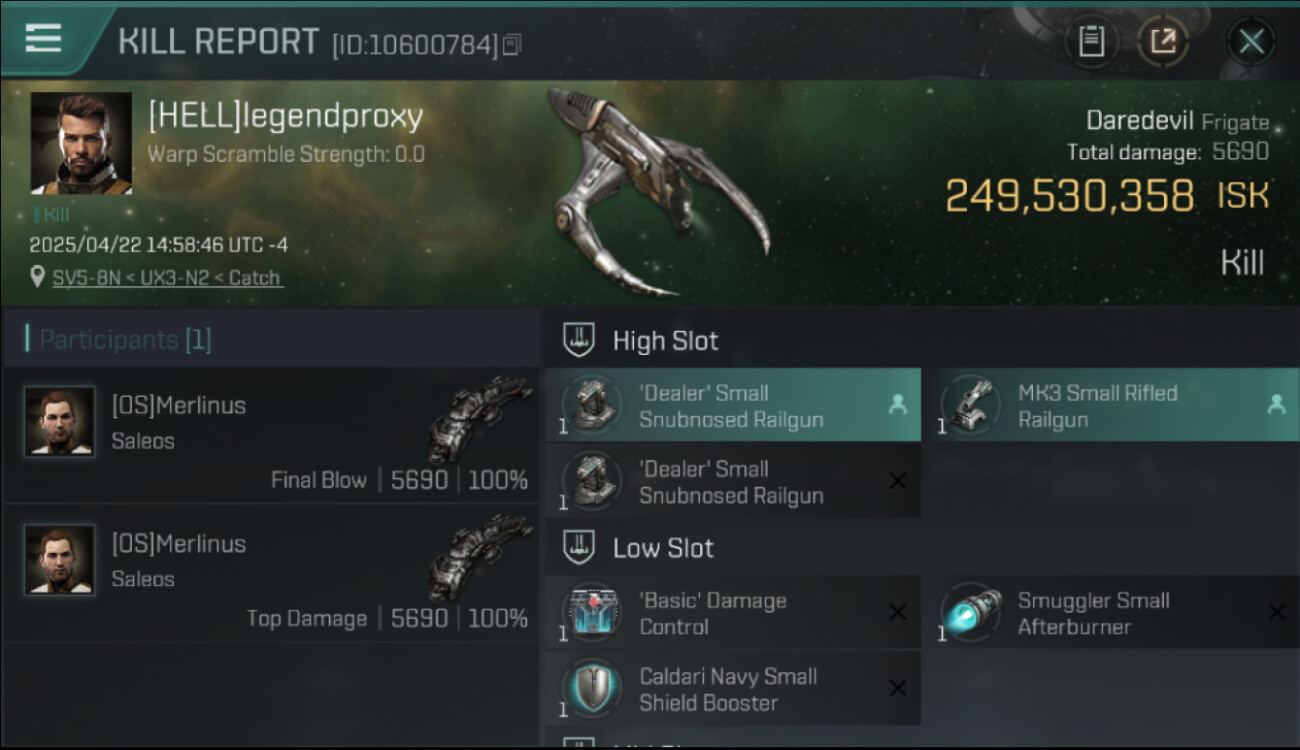Screen dimensions: 1300x750
Task: Open the clipboard notes icon
Action: tap(1091, 42)
